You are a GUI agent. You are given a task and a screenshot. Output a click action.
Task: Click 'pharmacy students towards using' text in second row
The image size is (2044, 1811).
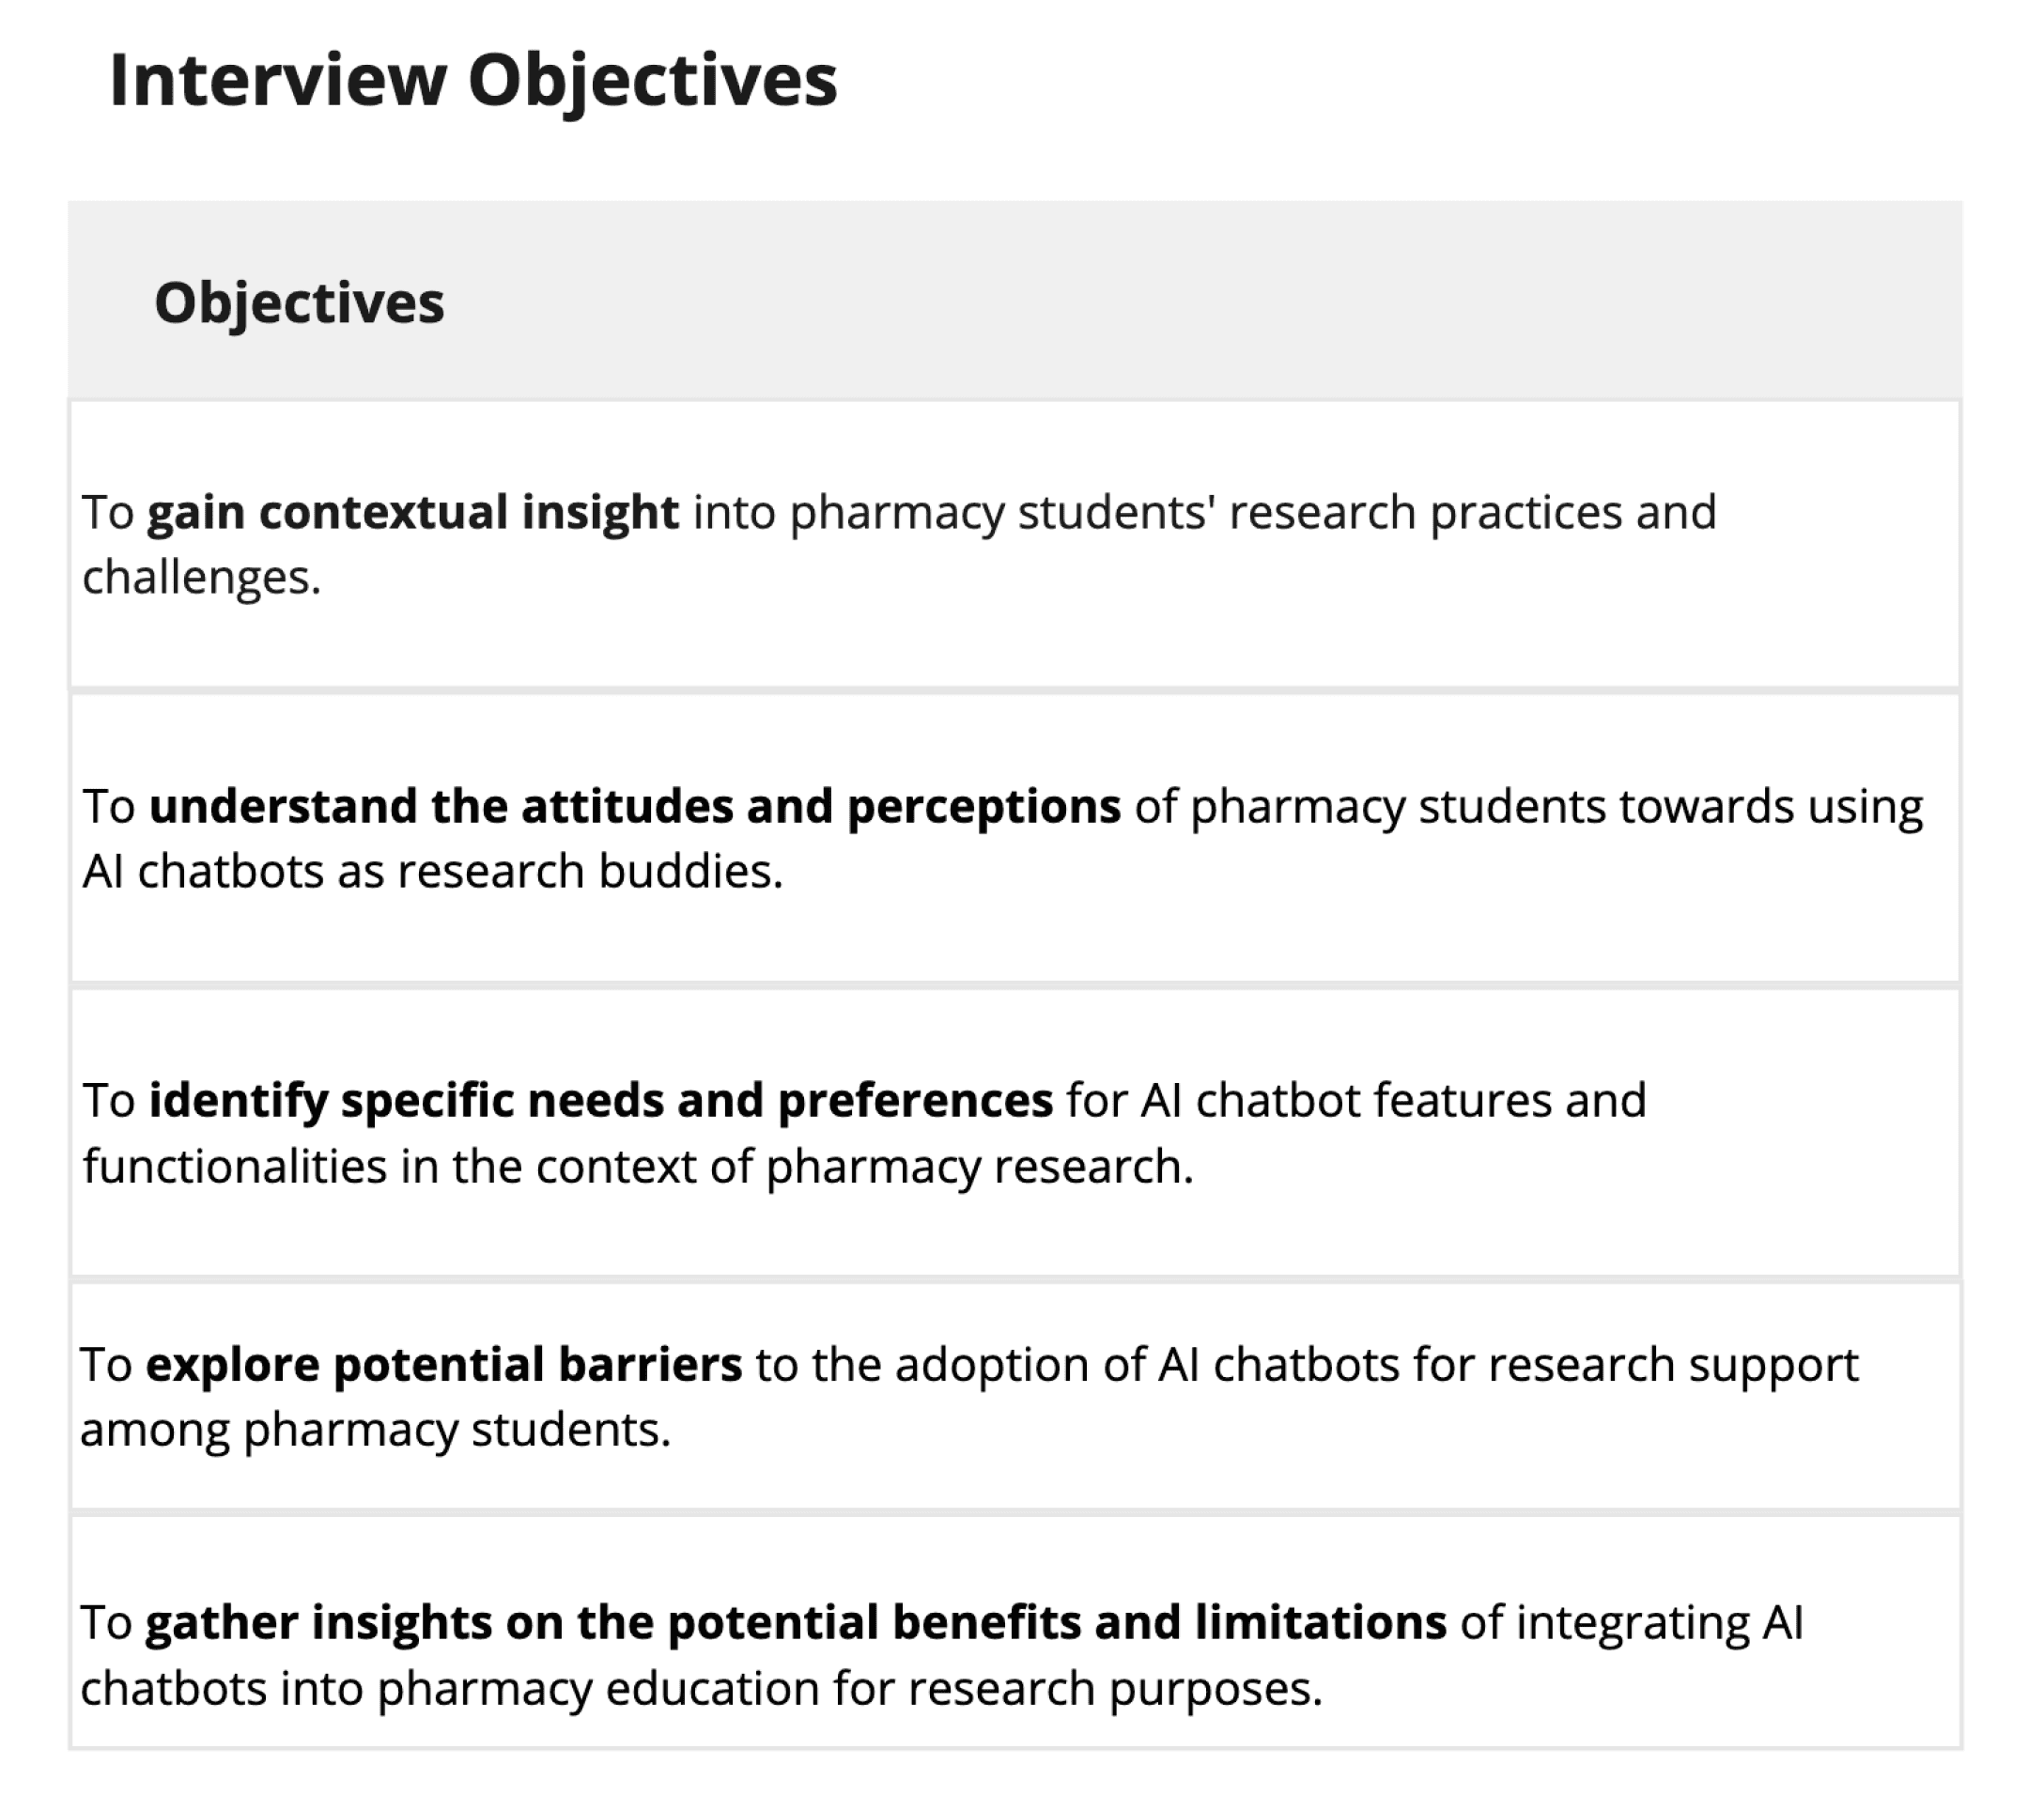[1556, 807]
